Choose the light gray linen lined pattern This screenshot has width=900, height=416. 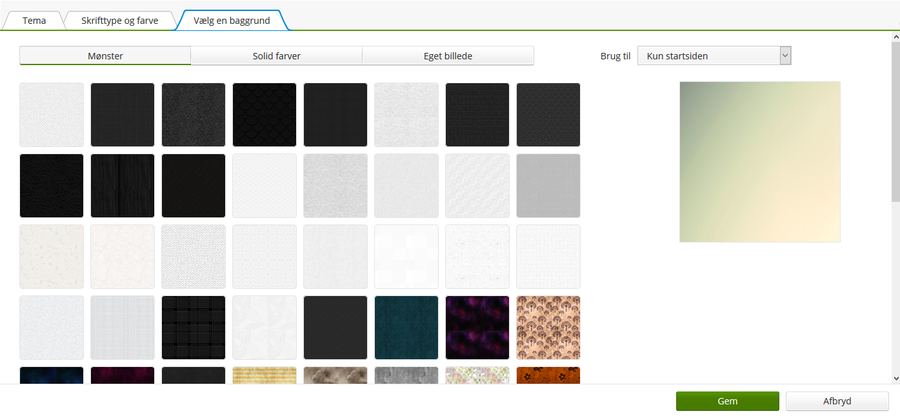(x=122, y=328)
